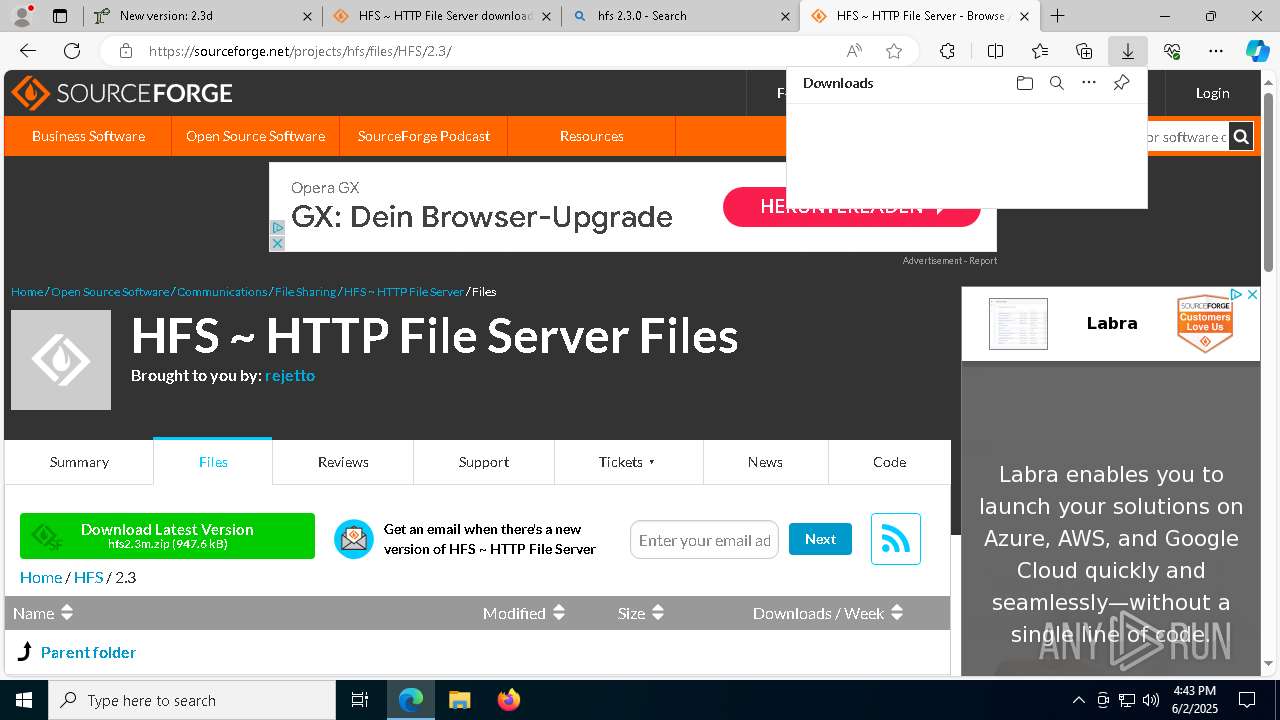Image resolution: width=1280 pixels, height=720 pixels.
Task: Sort files by Name column
Action: tap(43, 613)
